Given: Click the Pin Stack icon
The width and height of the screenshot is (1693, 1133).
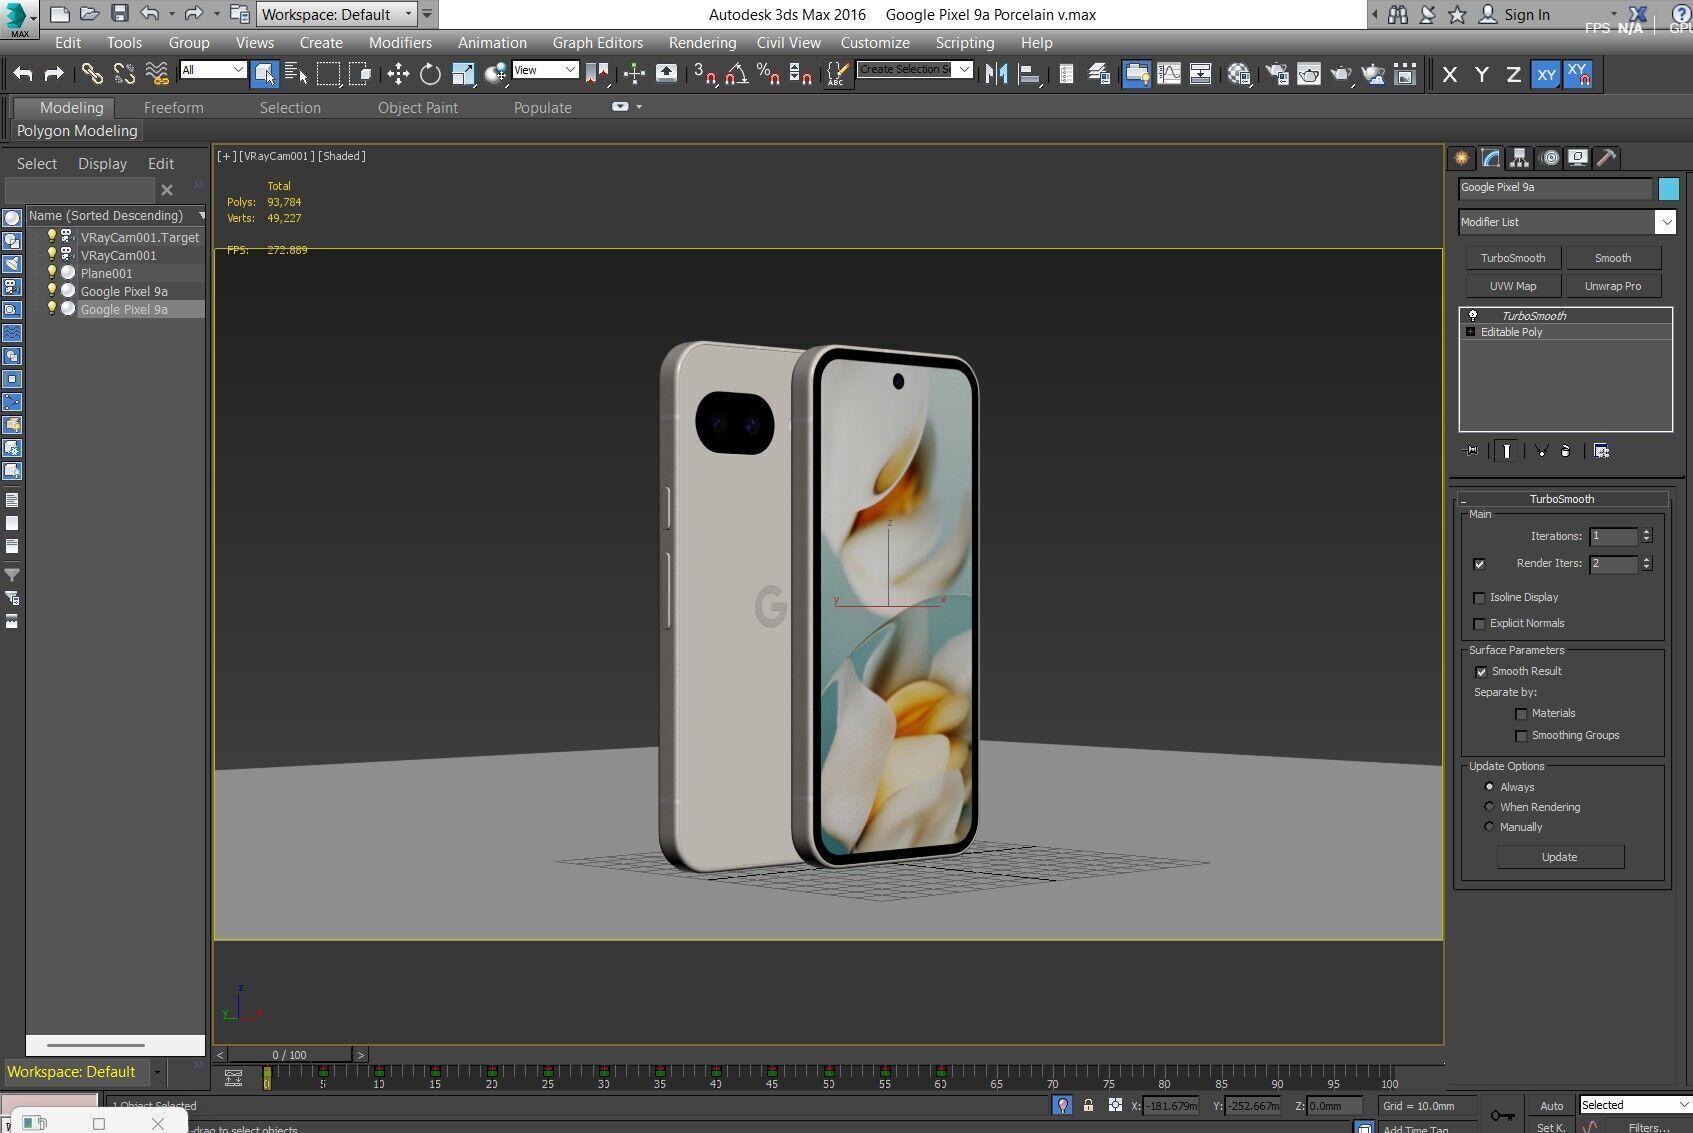Looking at the screenshot, I should click(1471, 451).
